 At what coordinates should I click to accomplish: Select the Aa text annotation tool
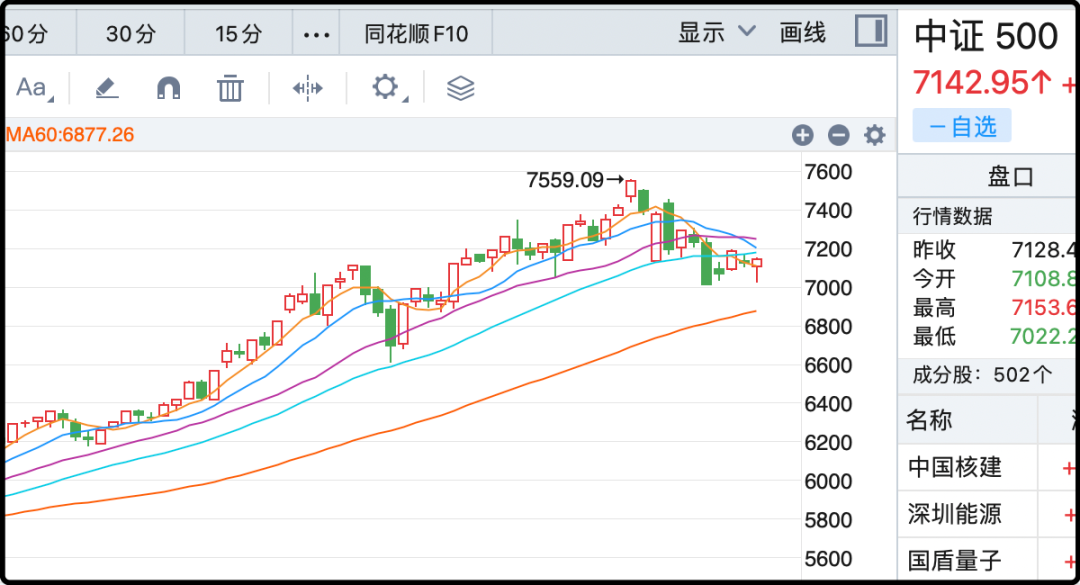pyautogui.click(x=34, y=88)
